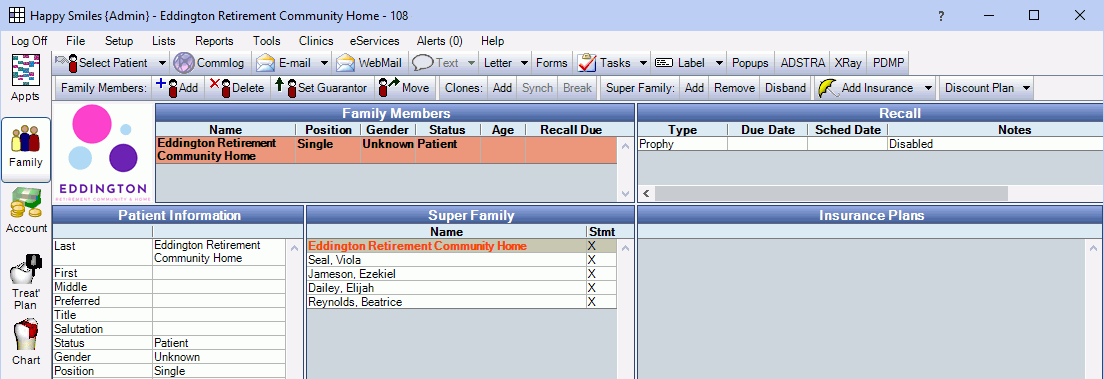Expand the Label dropdown arrow
The height and width of the screenshot is (379, 1104).
[x=719, y=63]
